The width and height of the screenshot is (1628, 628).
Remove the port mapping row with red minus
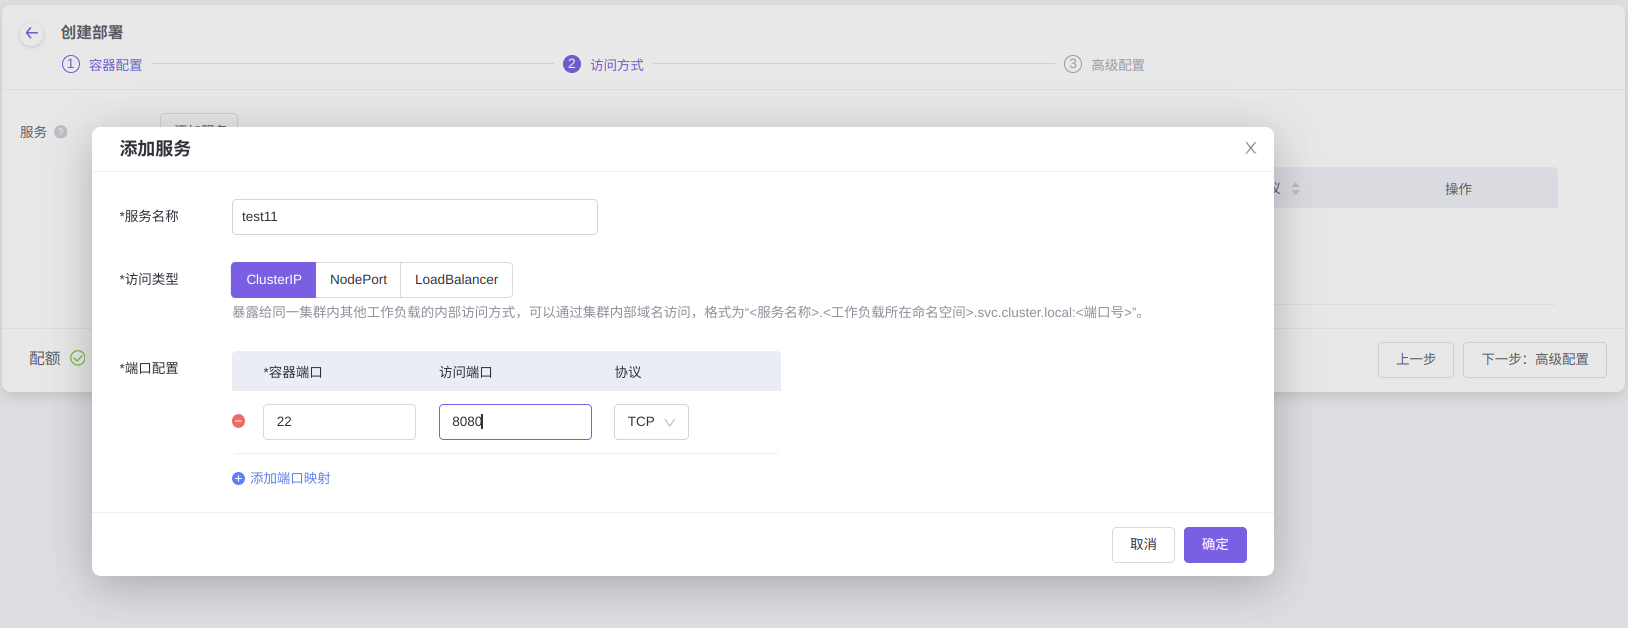coord(238,421)
